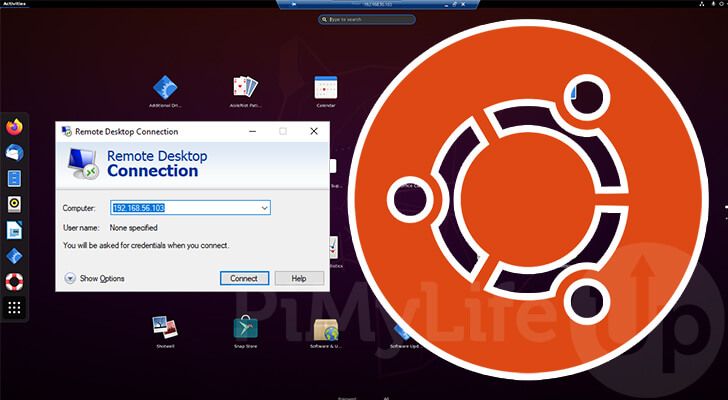Image resolution: width=728 pixels, height=400 pixels.
Task: Click the Remote Desktop Connection title bar icon
Action: pos(67,131)
